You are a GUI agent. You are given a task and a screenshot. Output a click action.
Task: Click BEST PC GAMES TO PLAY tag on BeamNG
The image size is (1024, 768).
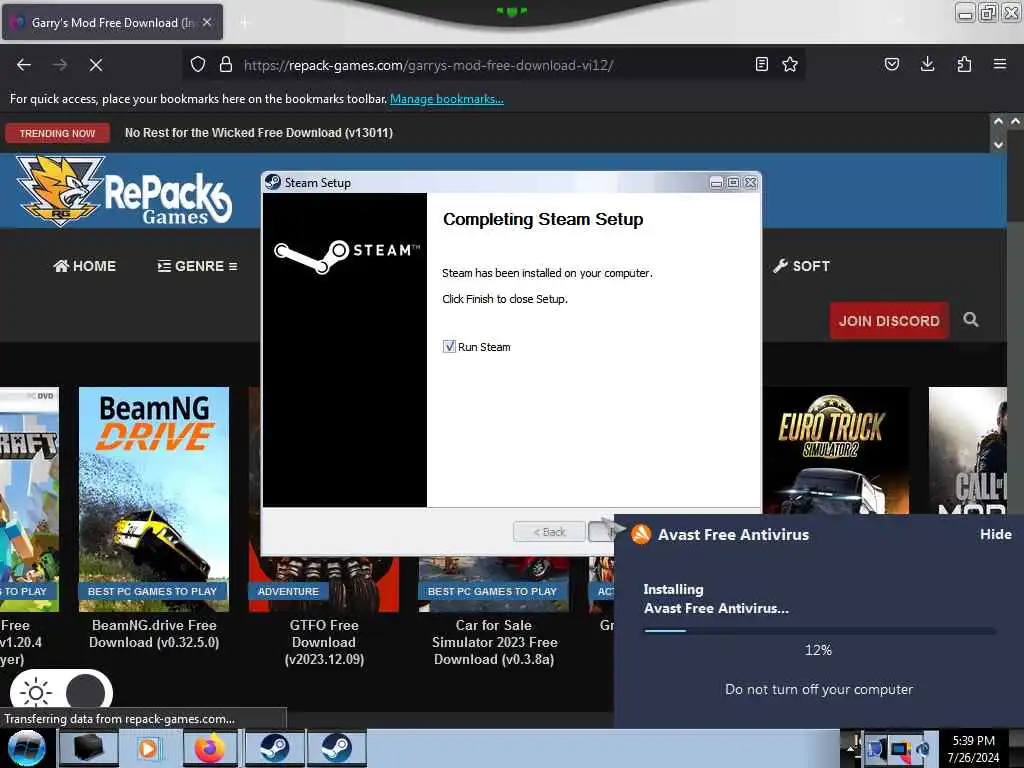click(152, 591)
